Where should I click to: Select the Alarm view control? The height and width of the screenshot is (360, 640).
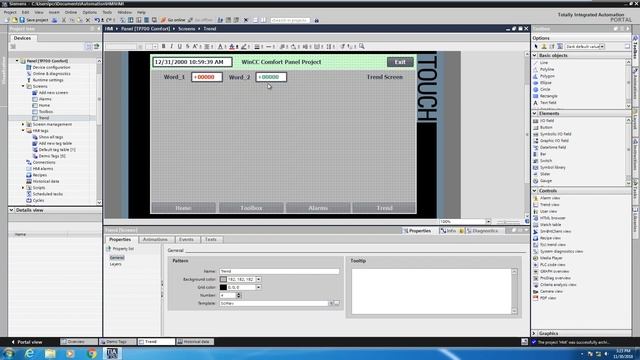[550, 198]
